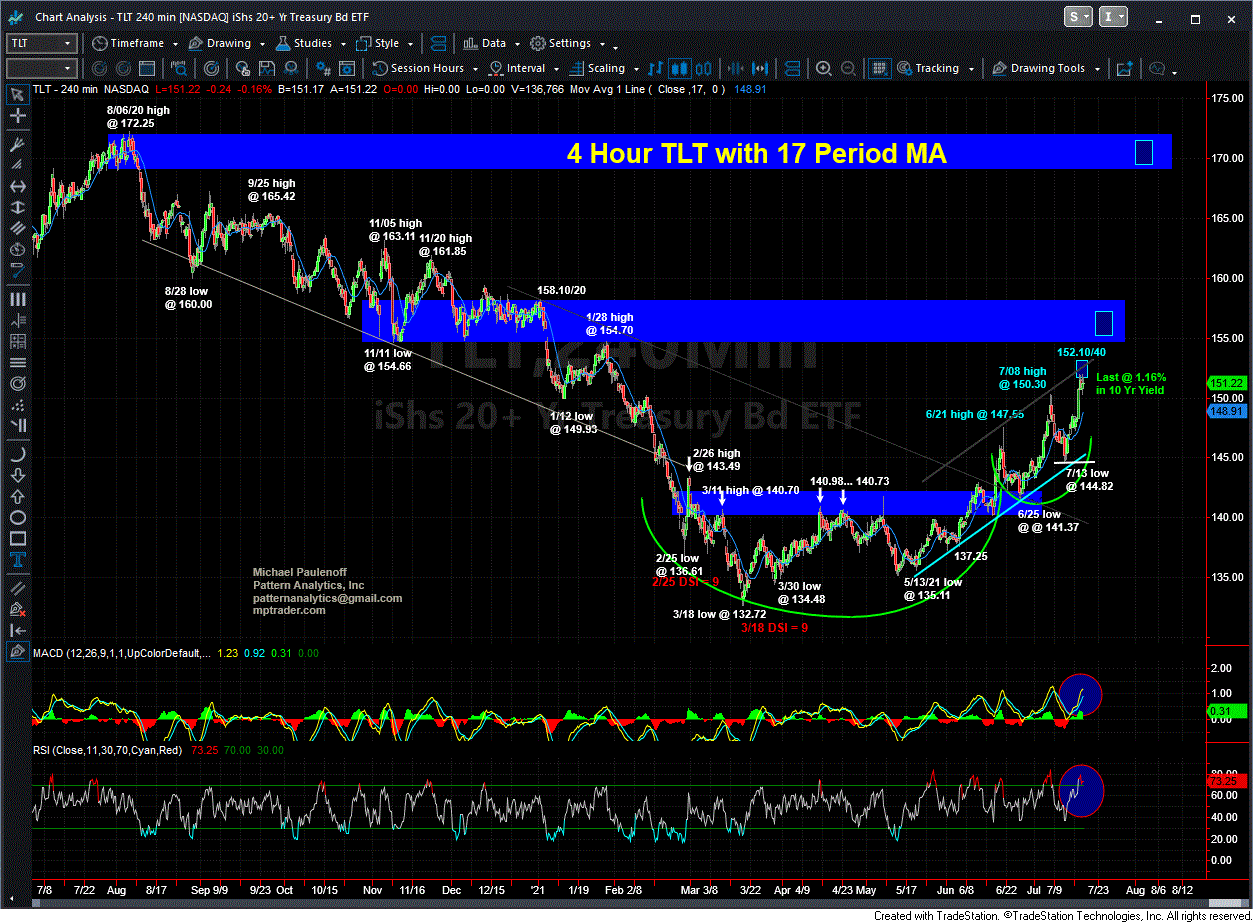Switch chart style to filled candlesticks
The width and height of the screenshot is (1253, 922).
coord(680,68)
